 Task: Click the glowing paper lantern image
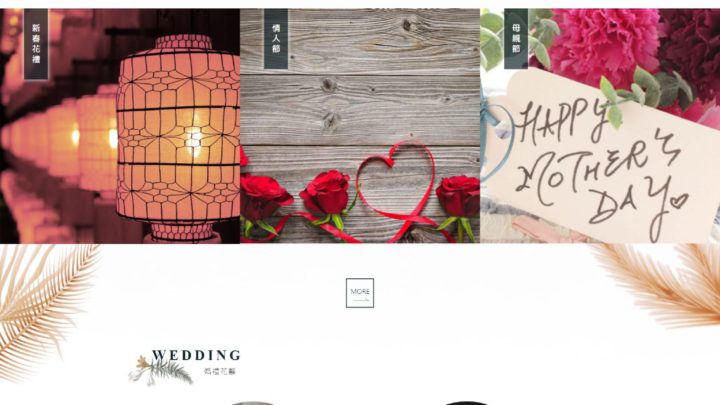[x=178, y=138]
